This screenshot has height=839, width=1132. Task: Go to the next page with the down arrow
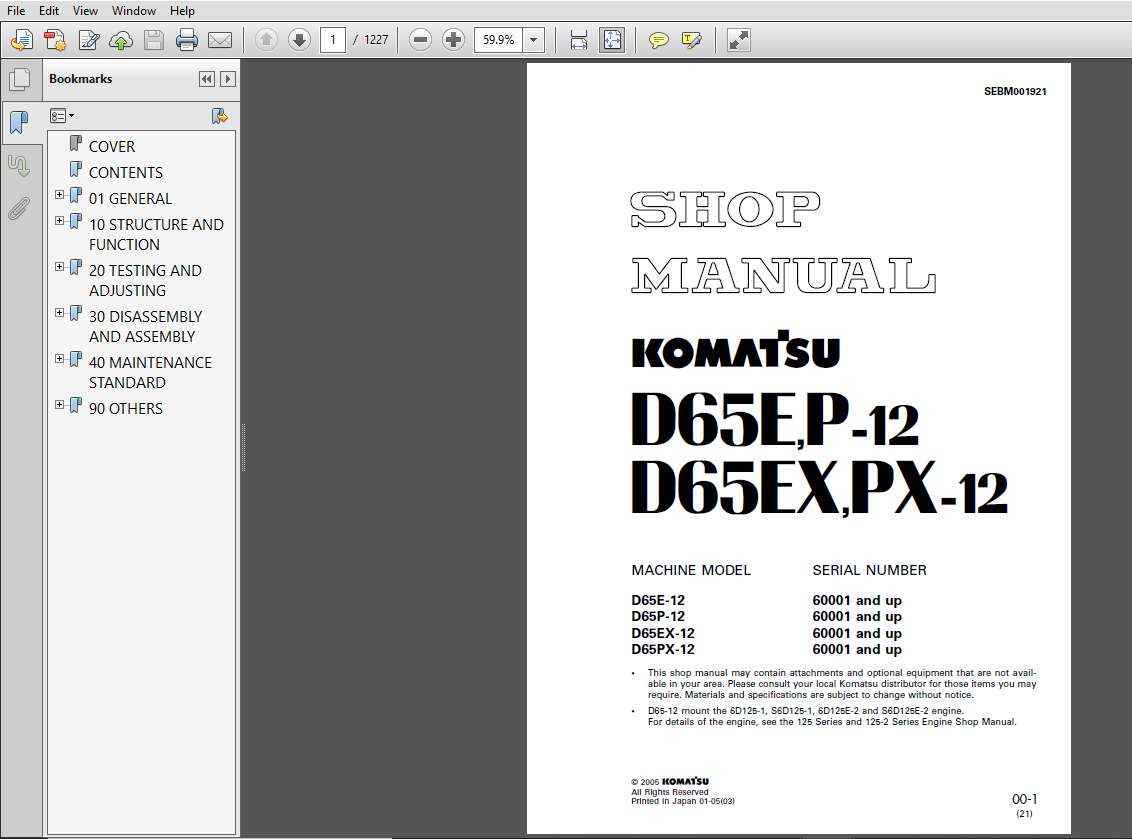pos(299,40)
